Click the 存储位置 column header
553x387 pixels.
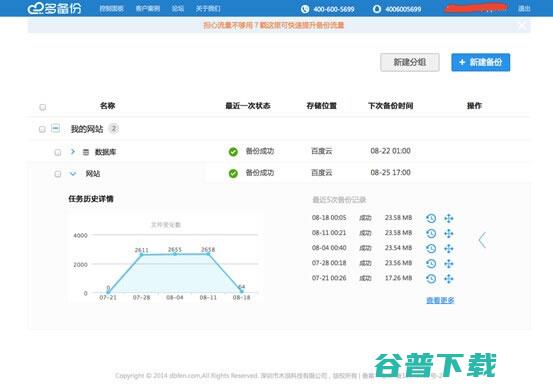point(322,106)
